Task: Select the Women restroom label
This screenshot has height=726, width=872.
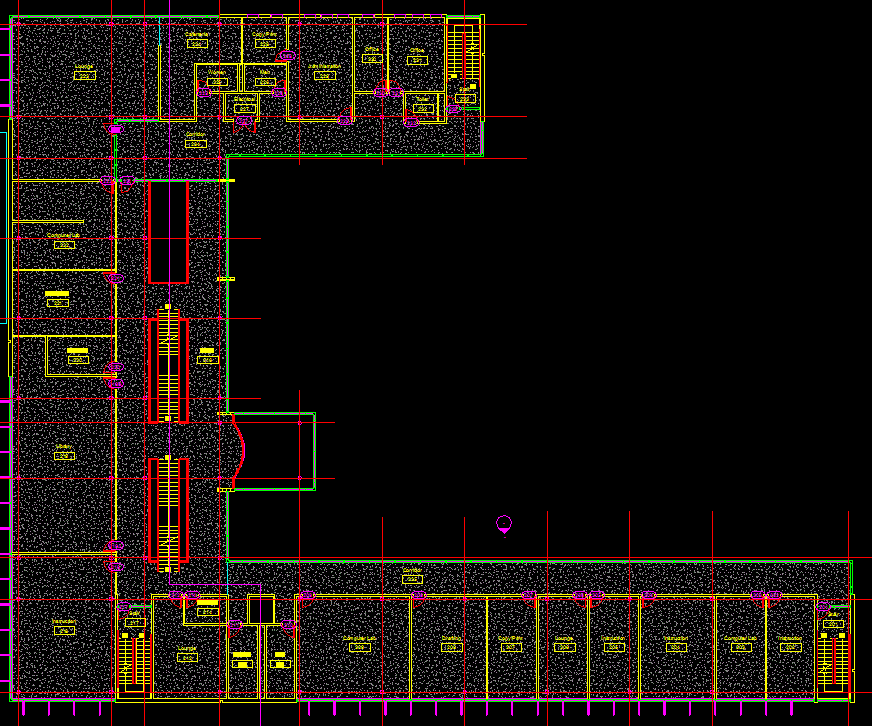Action: click(x=217, y=72)
